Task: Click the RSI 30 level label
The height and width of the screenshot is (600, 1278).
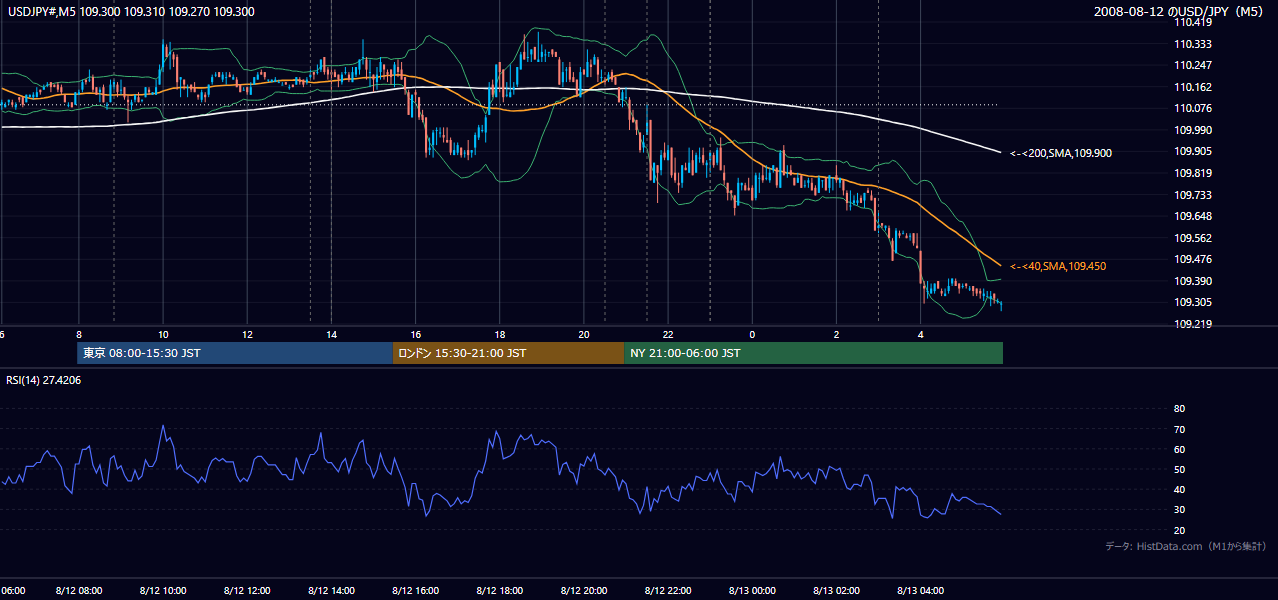Action: tap(1179, 509)
